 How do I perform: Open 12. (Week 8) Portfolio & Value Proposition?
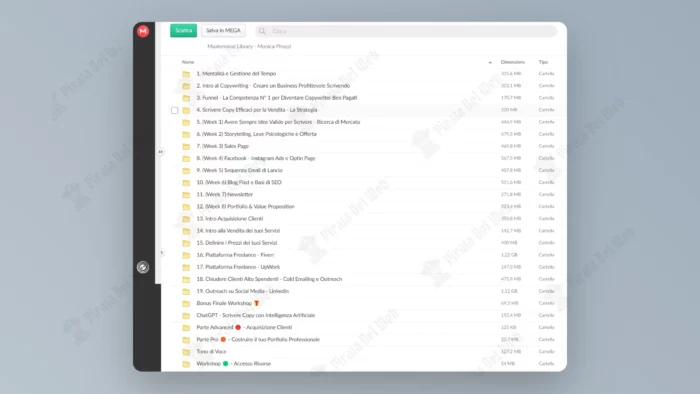(x=246, y=206)
